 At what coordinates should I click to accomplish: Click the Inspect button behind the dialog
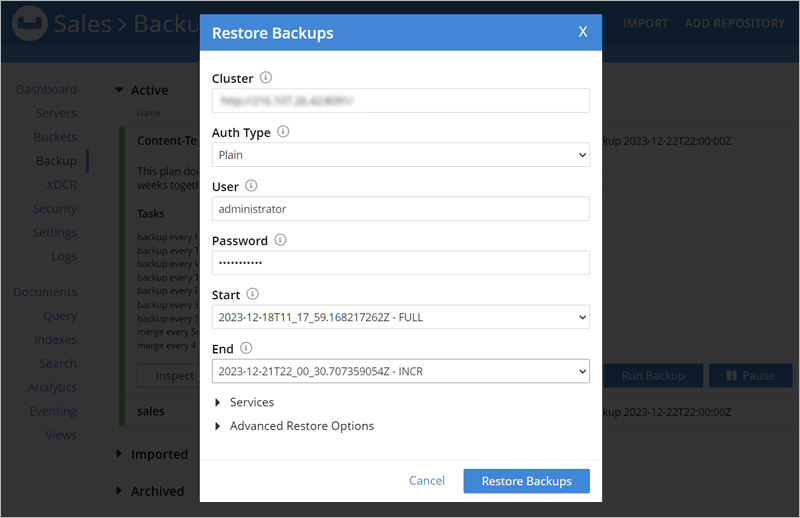[x=169, y=376]
